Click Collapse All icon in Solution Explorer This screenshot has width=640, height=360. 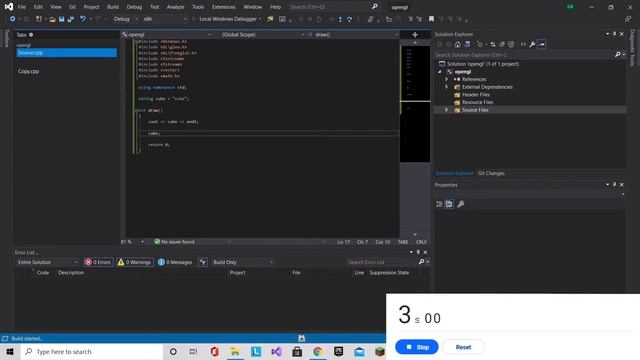[x=502, y=44]
